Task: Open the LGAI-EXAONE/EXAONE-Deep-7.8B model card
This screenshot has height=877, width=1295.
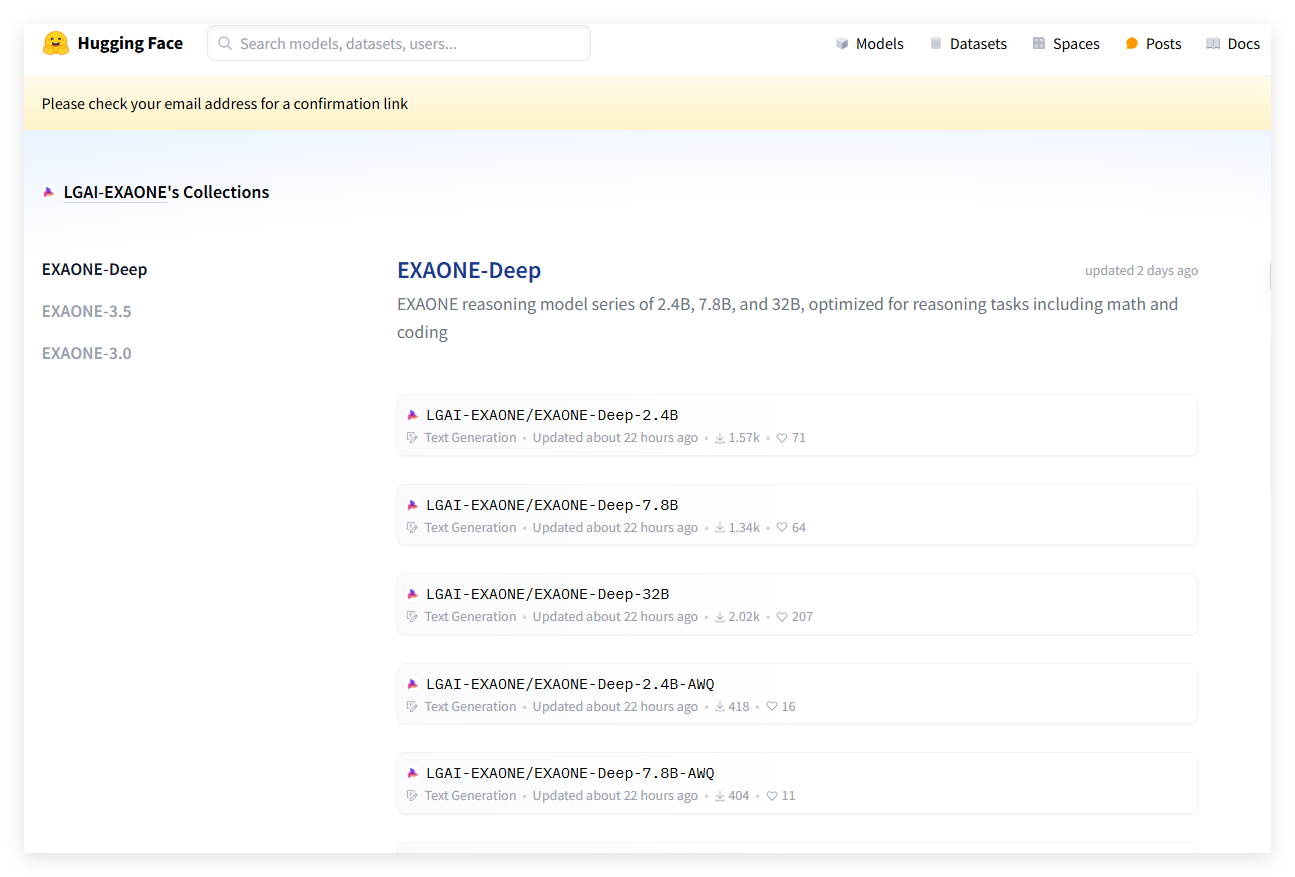Action: (797, 515)
